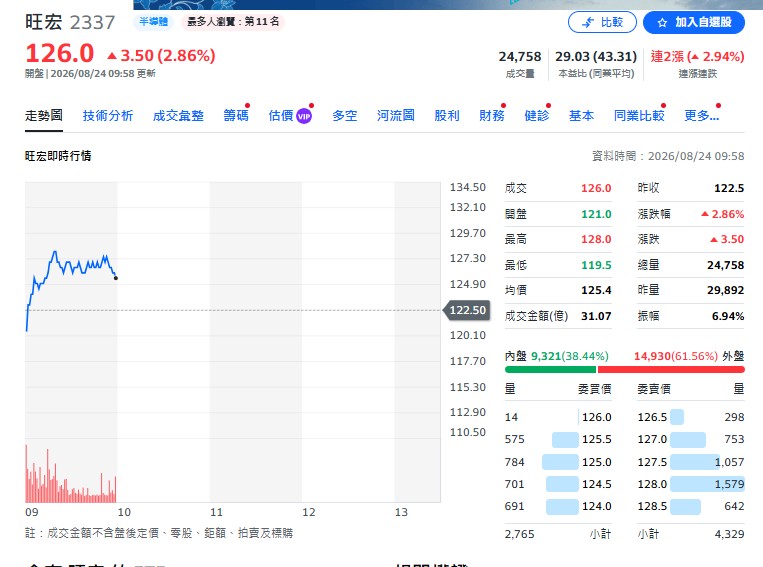
Task: Switch to the 多空 tab
Action: [x=345, y=116]
